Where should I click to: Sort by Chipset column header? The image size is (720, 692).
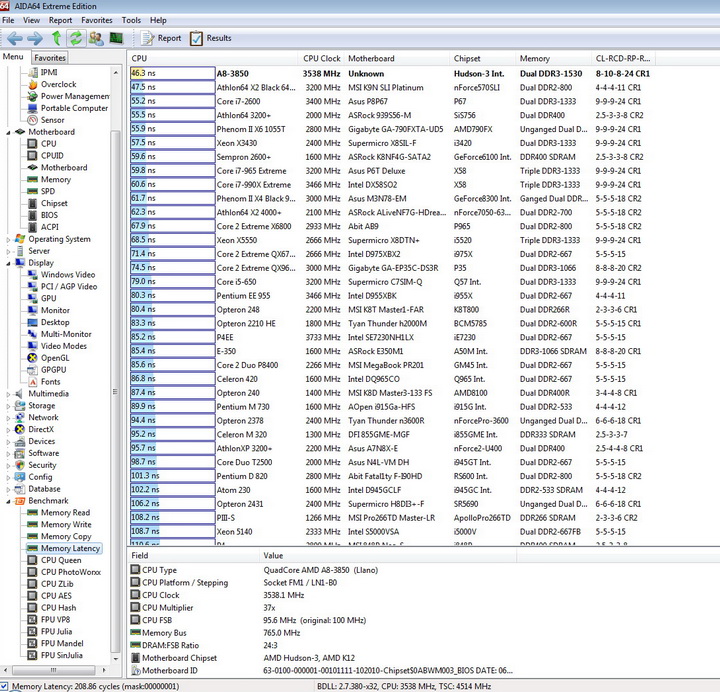point(482,59)
